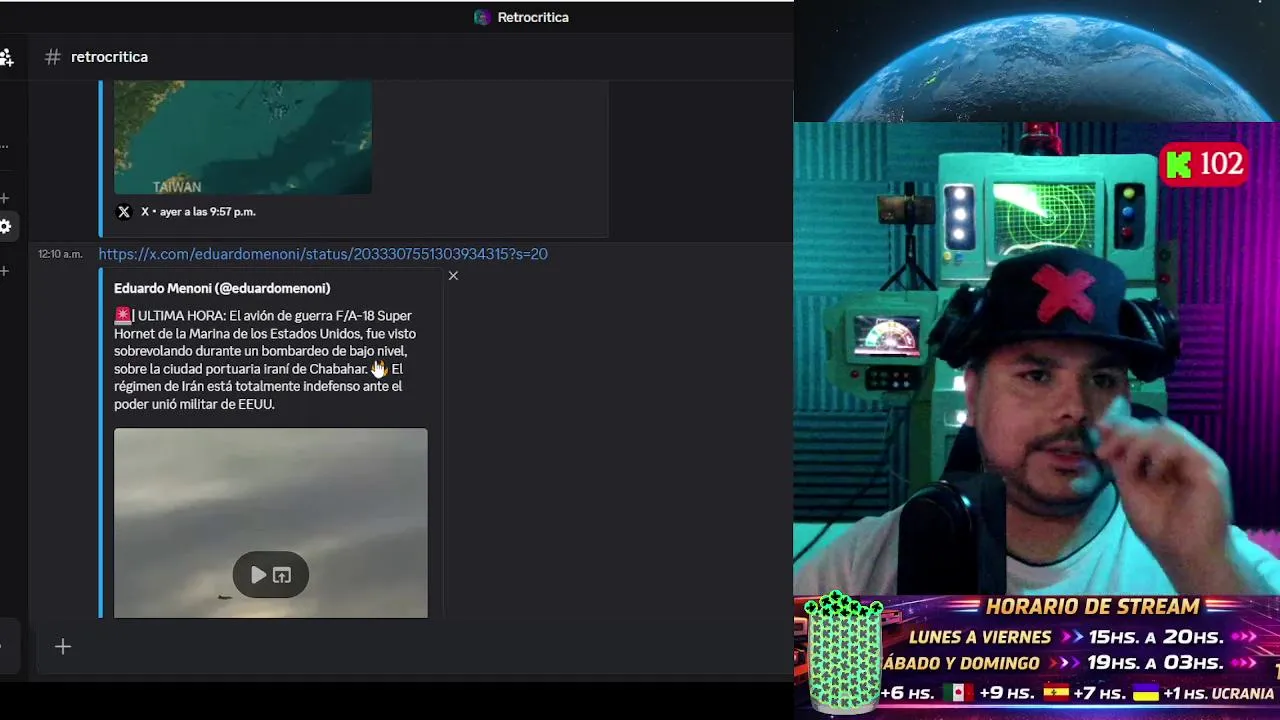
Task: Open the video in a pop-out window
Action: 282,575
